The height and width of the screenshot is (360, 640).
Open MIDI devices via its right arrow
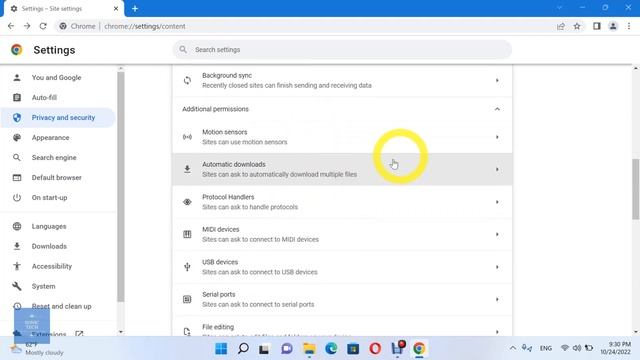pos(497,234)
